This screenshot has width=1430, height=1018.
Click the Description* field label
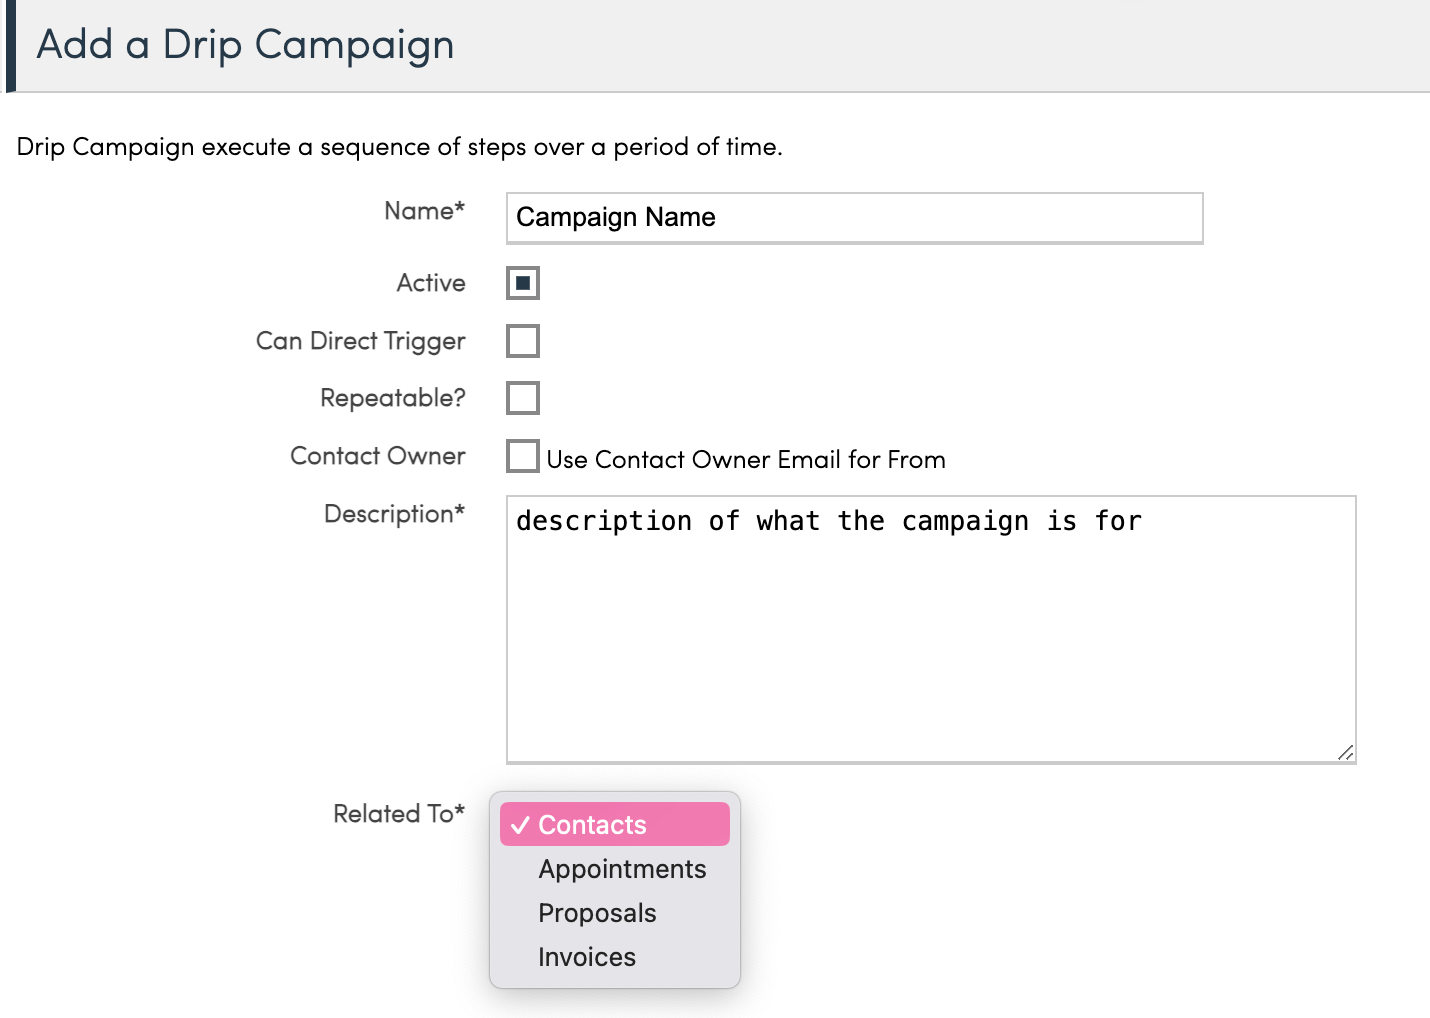pos(394,514)
